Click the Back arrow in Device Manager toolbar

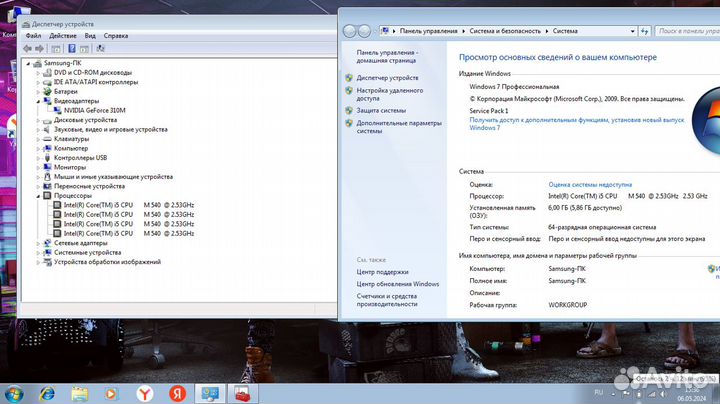click(x=28, y=48)
